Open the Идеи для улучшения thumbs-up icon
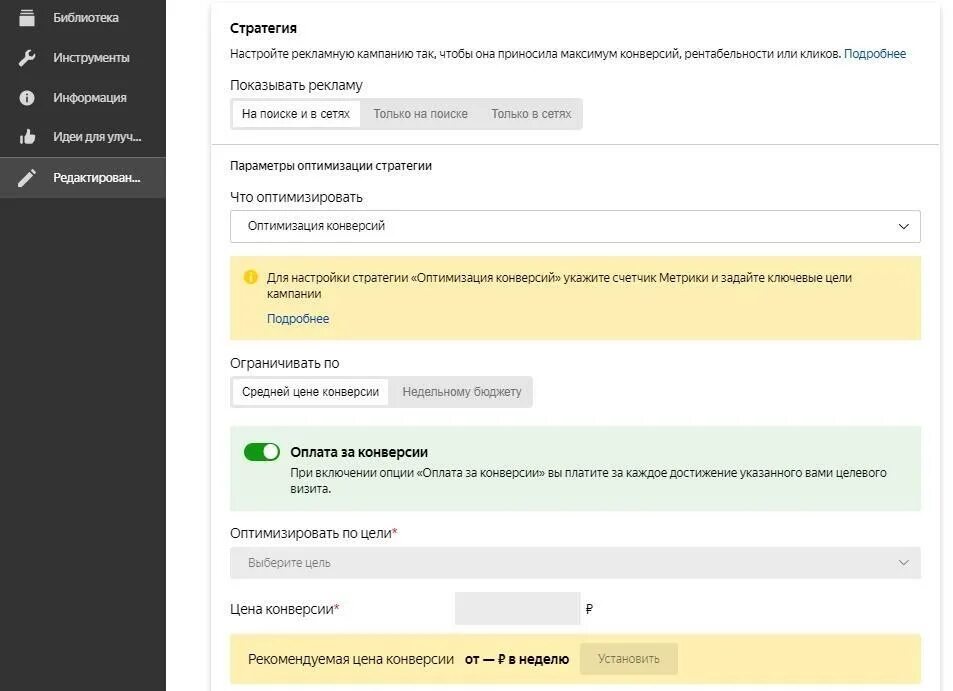Image resolution: width=953 pixels, height=691 pixels. click(x=27, y=137)
